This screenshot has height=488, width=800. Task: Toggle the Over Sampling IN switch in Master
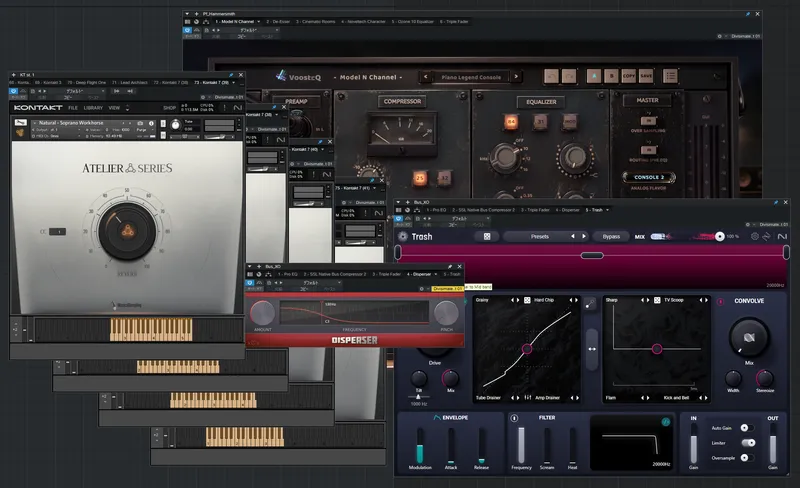coord(648,120)
